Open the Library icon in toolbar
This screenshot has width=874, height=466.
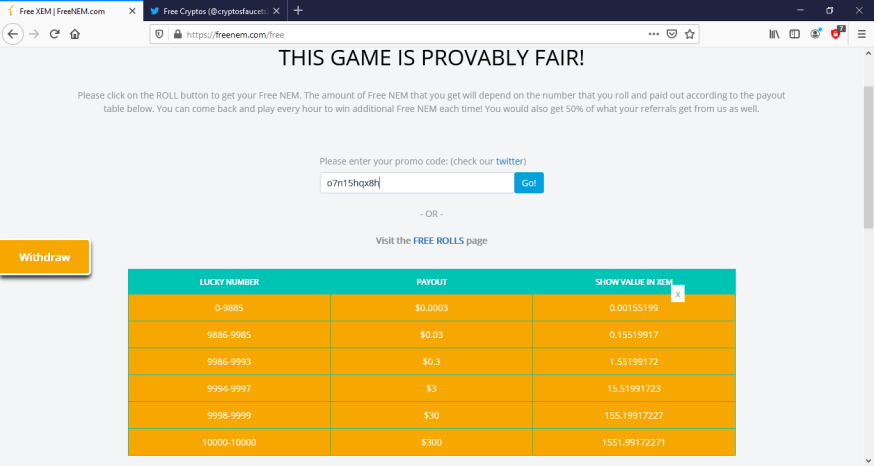(774, 34)
